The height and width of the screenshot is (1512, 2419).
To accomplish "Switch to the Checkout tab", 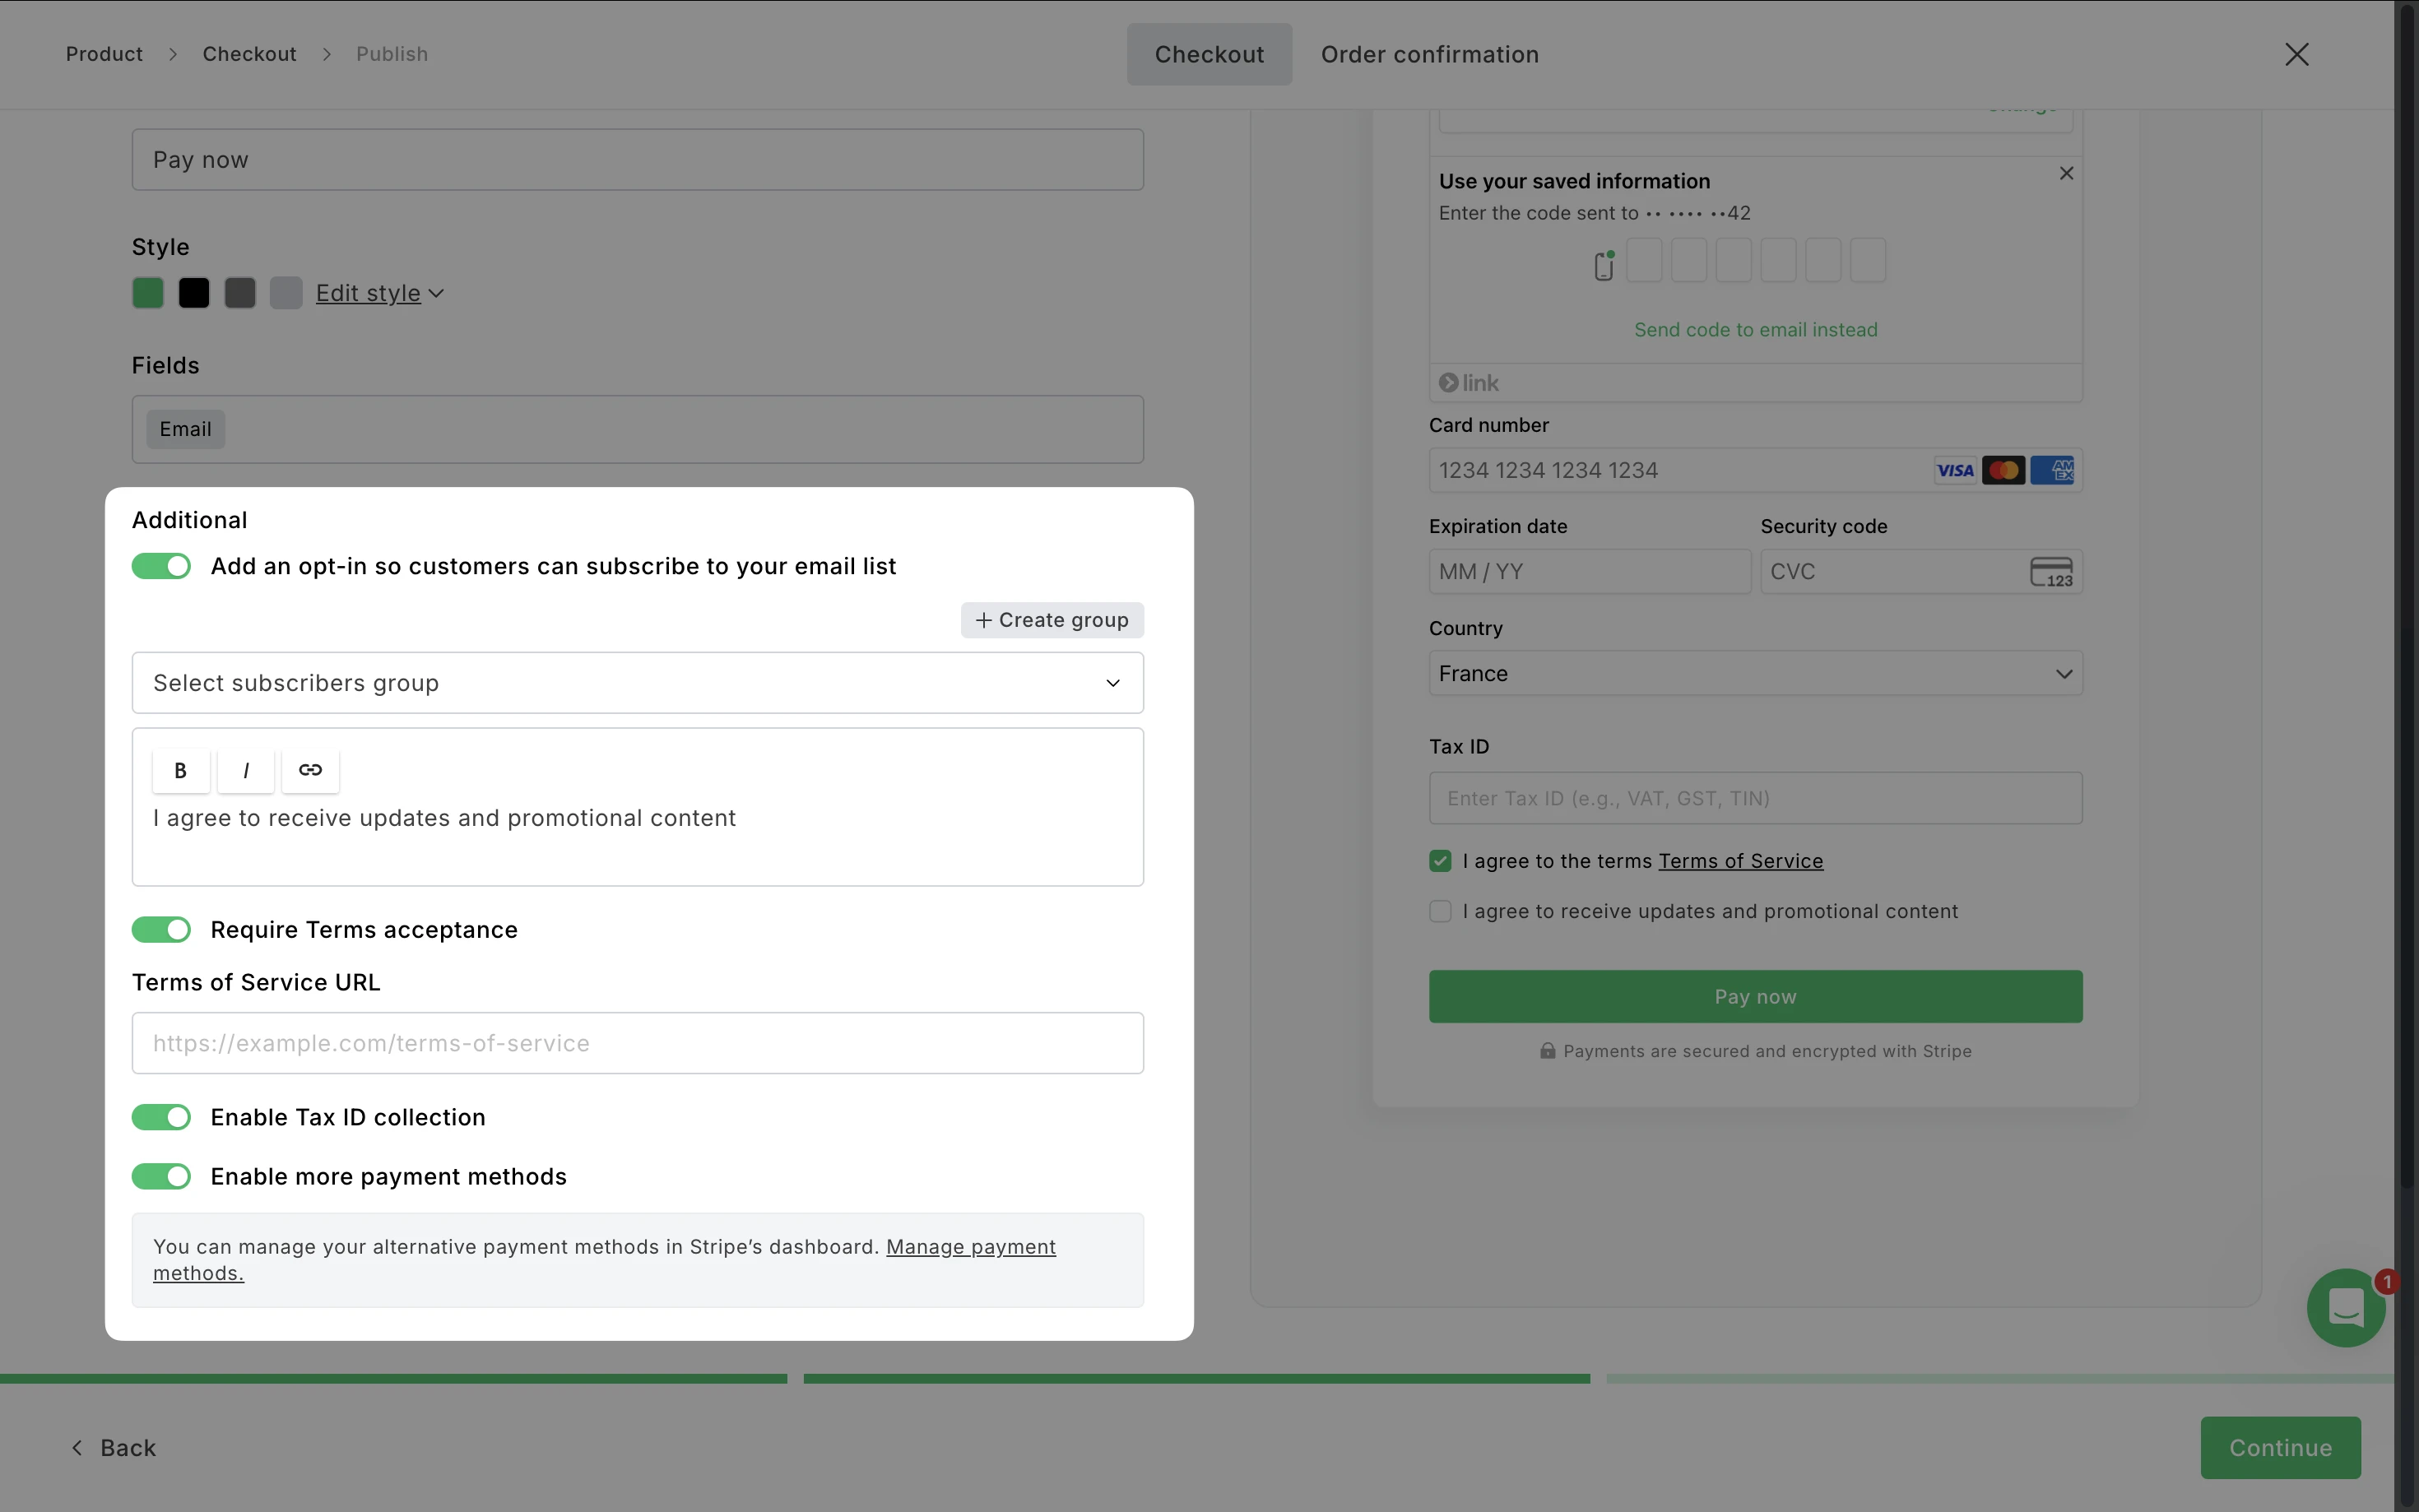I will tap(1209, 54).
